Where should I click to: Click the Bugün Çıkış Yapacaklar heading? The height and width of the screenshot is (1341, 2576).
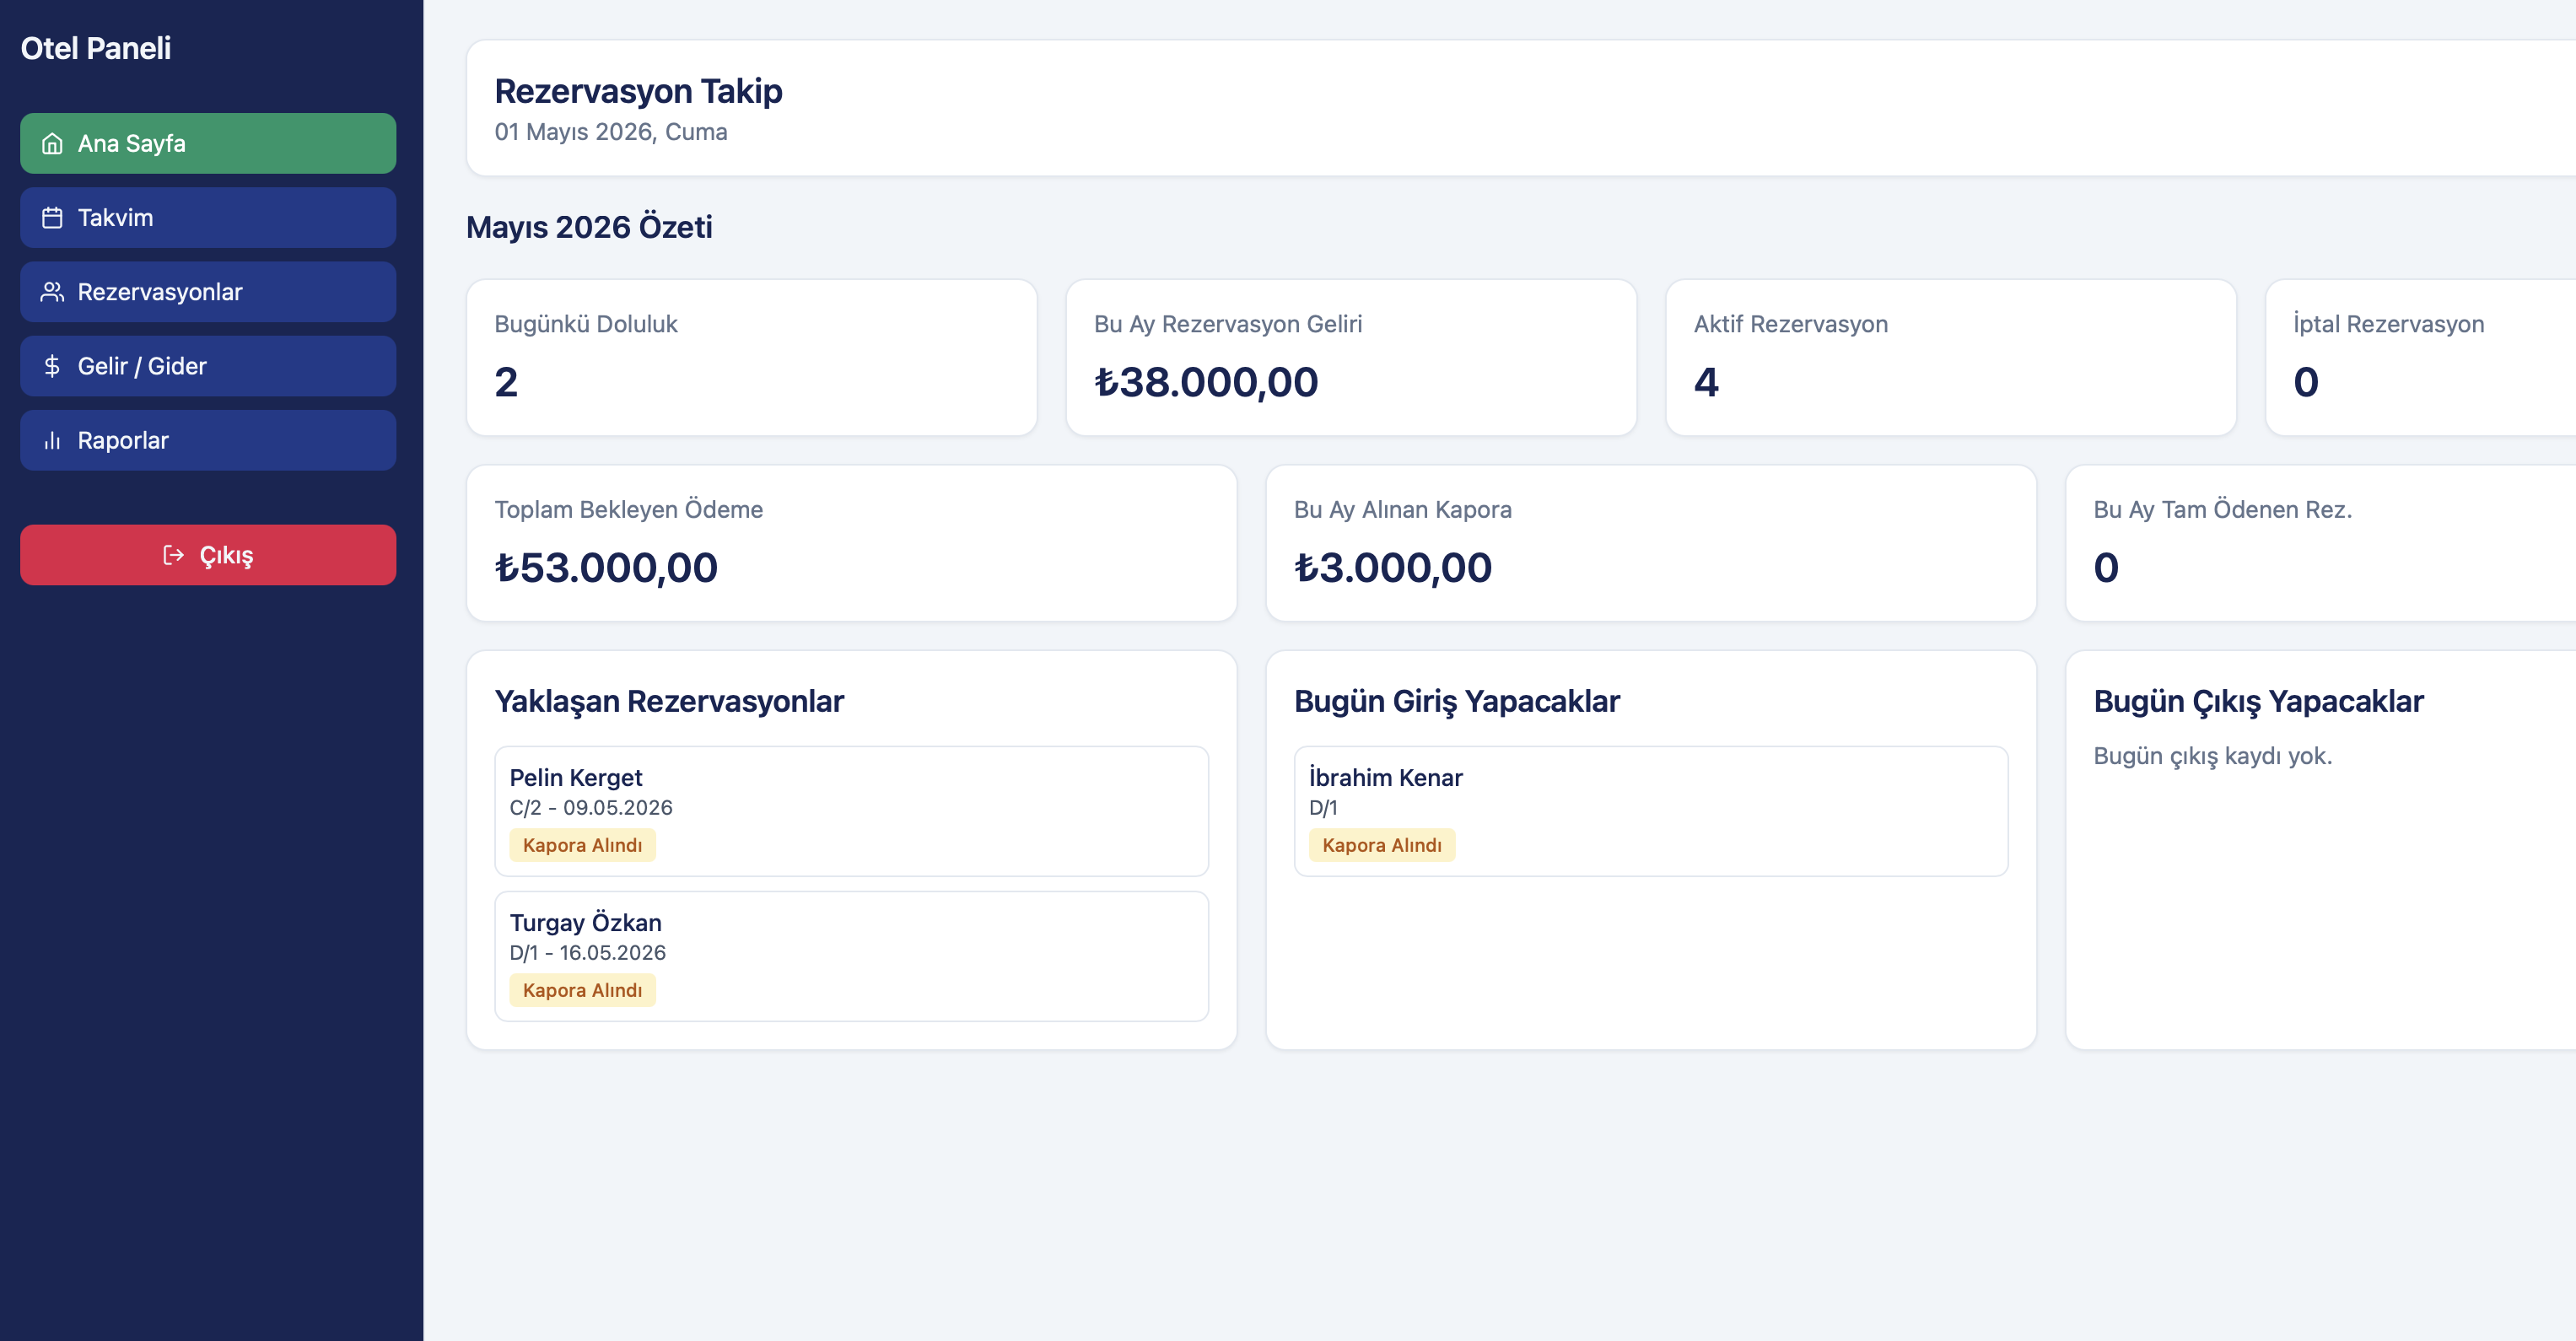click(x=2258, y=702)
